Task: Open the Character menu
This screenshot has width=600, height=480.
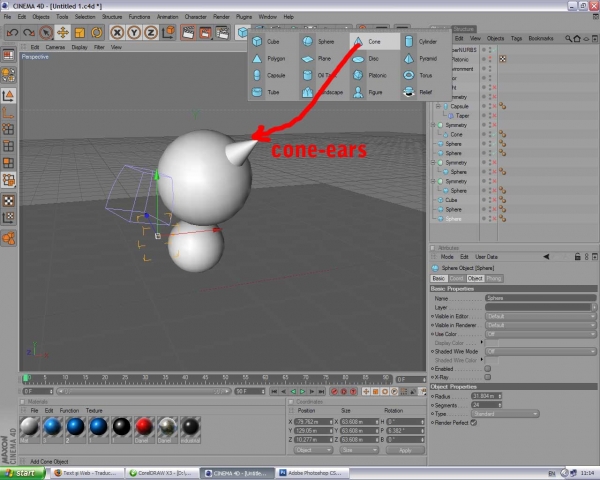Action: (x=196, y=17)
